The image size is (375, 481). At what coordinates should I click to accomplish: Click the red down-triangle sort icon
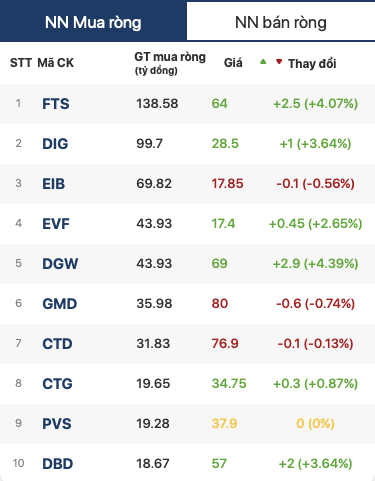[x=279, y=61]
